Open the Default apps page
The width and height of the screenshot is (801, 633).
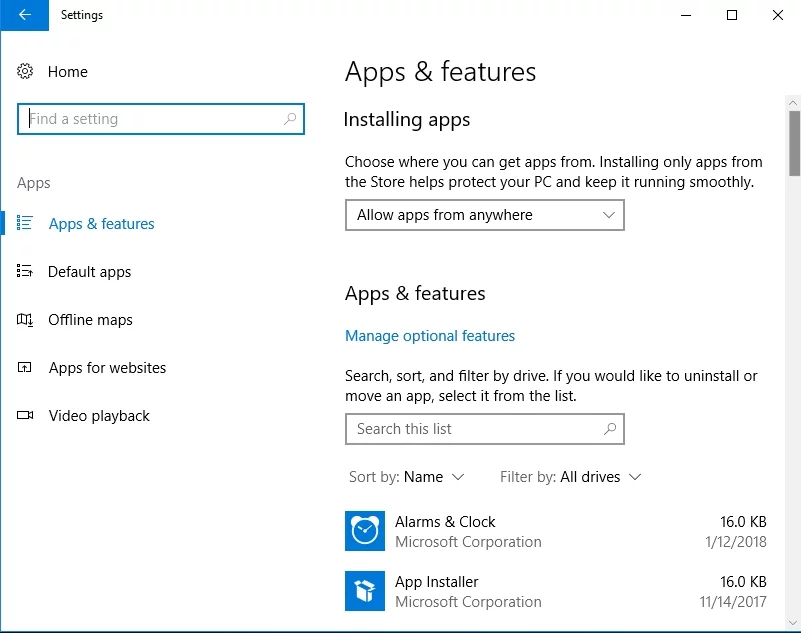pyautogui.click(x=90, y=272)
